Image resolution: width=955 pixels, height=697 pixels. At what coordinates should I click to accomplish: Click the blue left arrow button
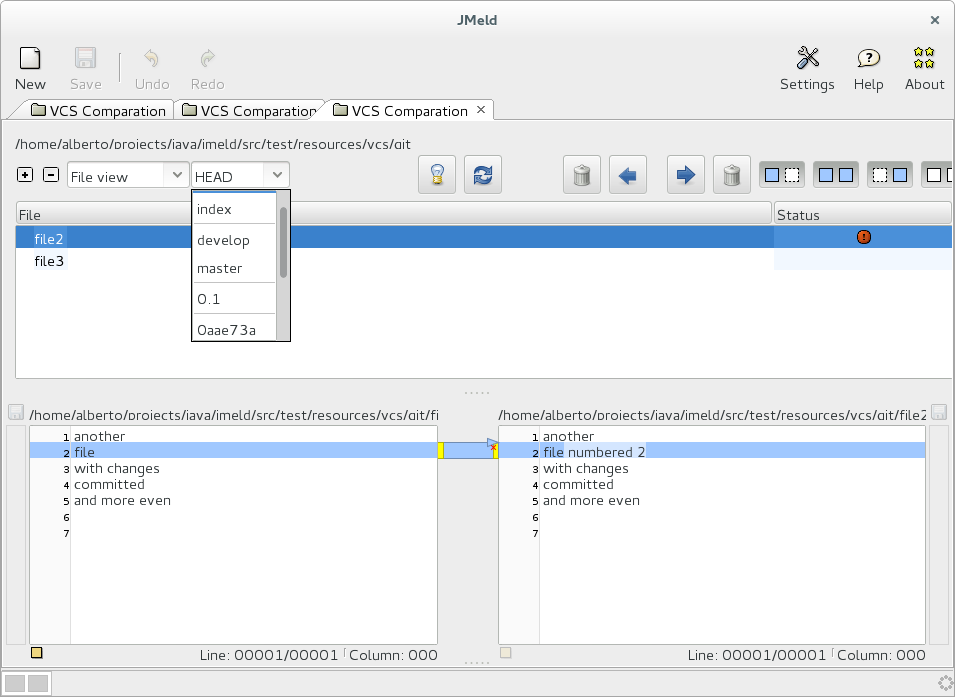628,175
